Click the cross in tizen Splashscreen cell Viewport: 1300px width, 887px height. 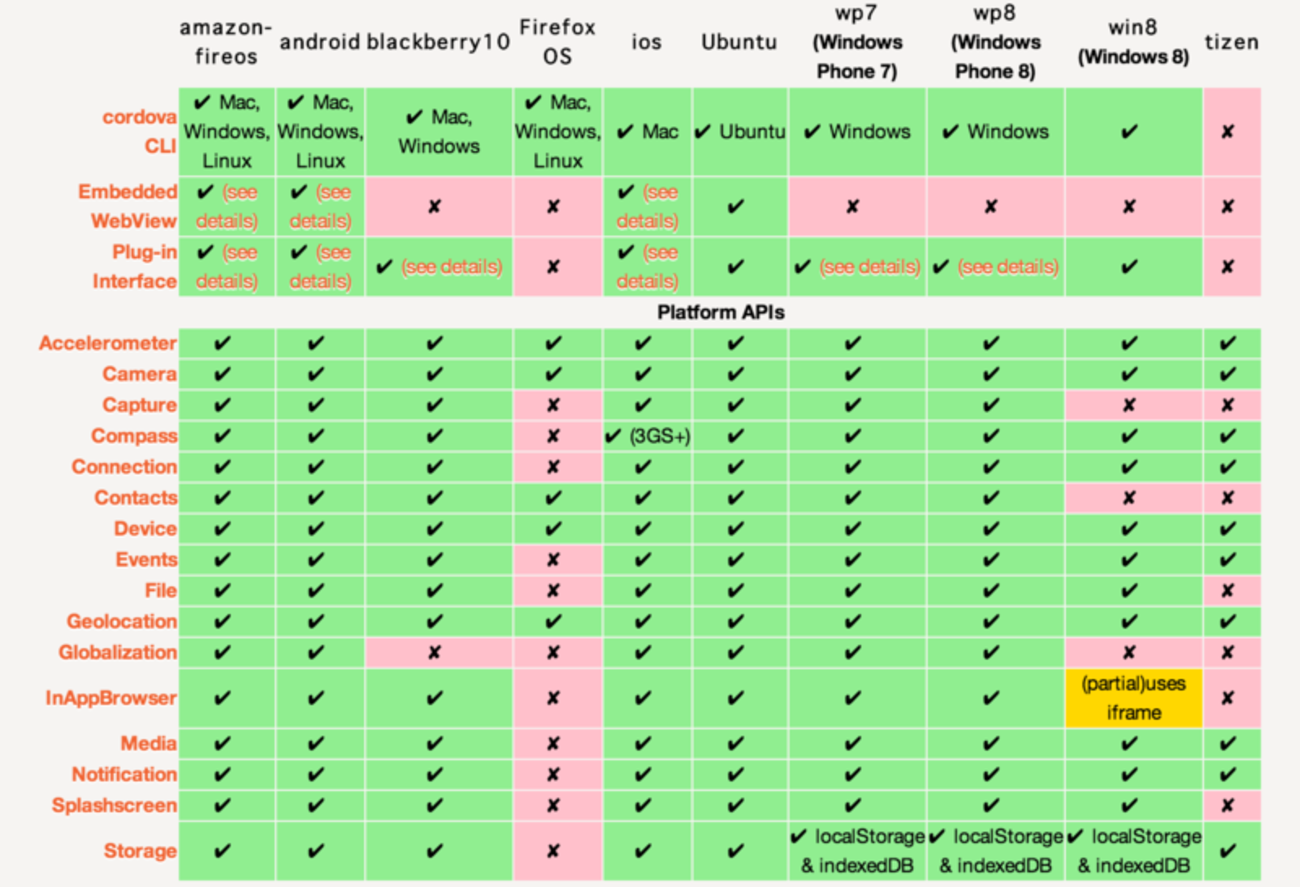(1227, 805)
